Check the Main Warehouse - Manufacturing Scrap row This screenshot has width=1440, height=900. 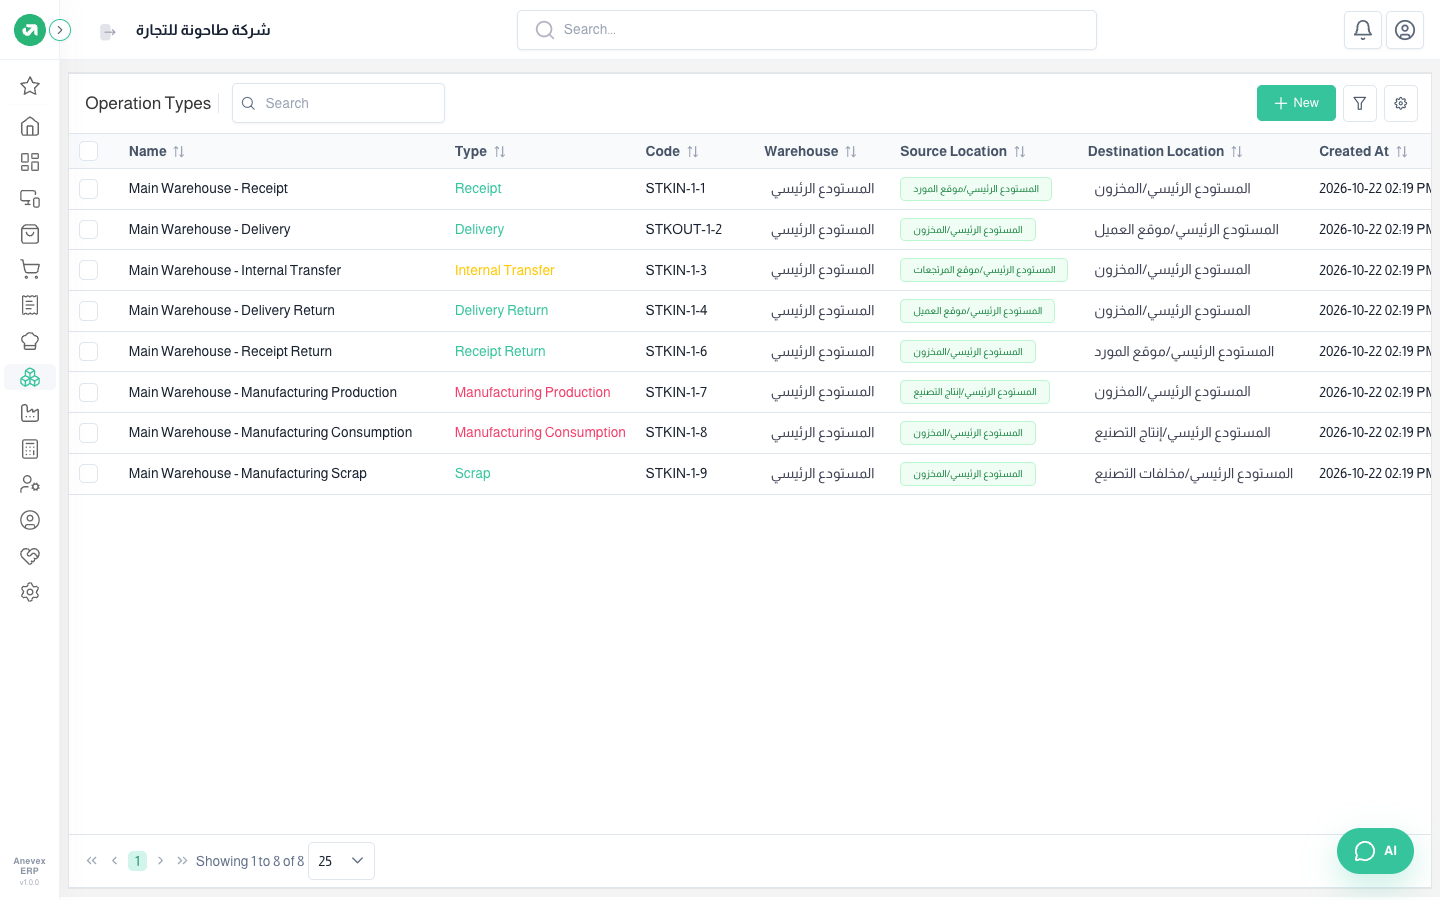[89, 473]
